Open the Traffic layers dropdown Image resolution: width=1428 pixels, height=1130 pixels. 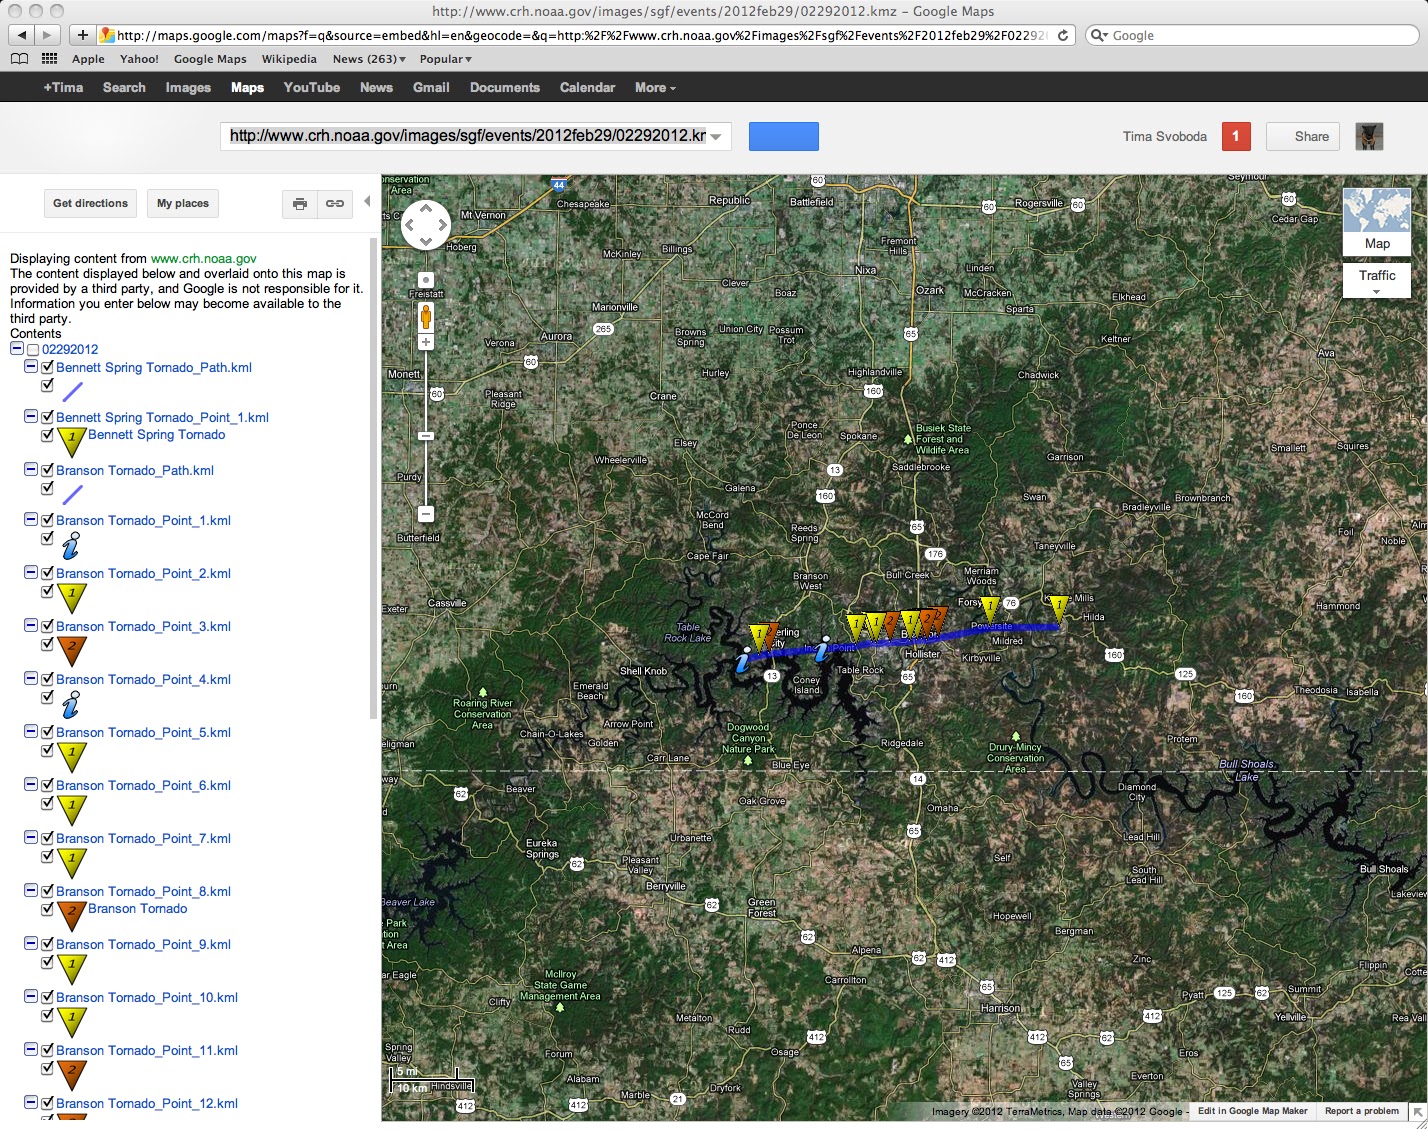pyautogui.click(x=1377, y=281)
